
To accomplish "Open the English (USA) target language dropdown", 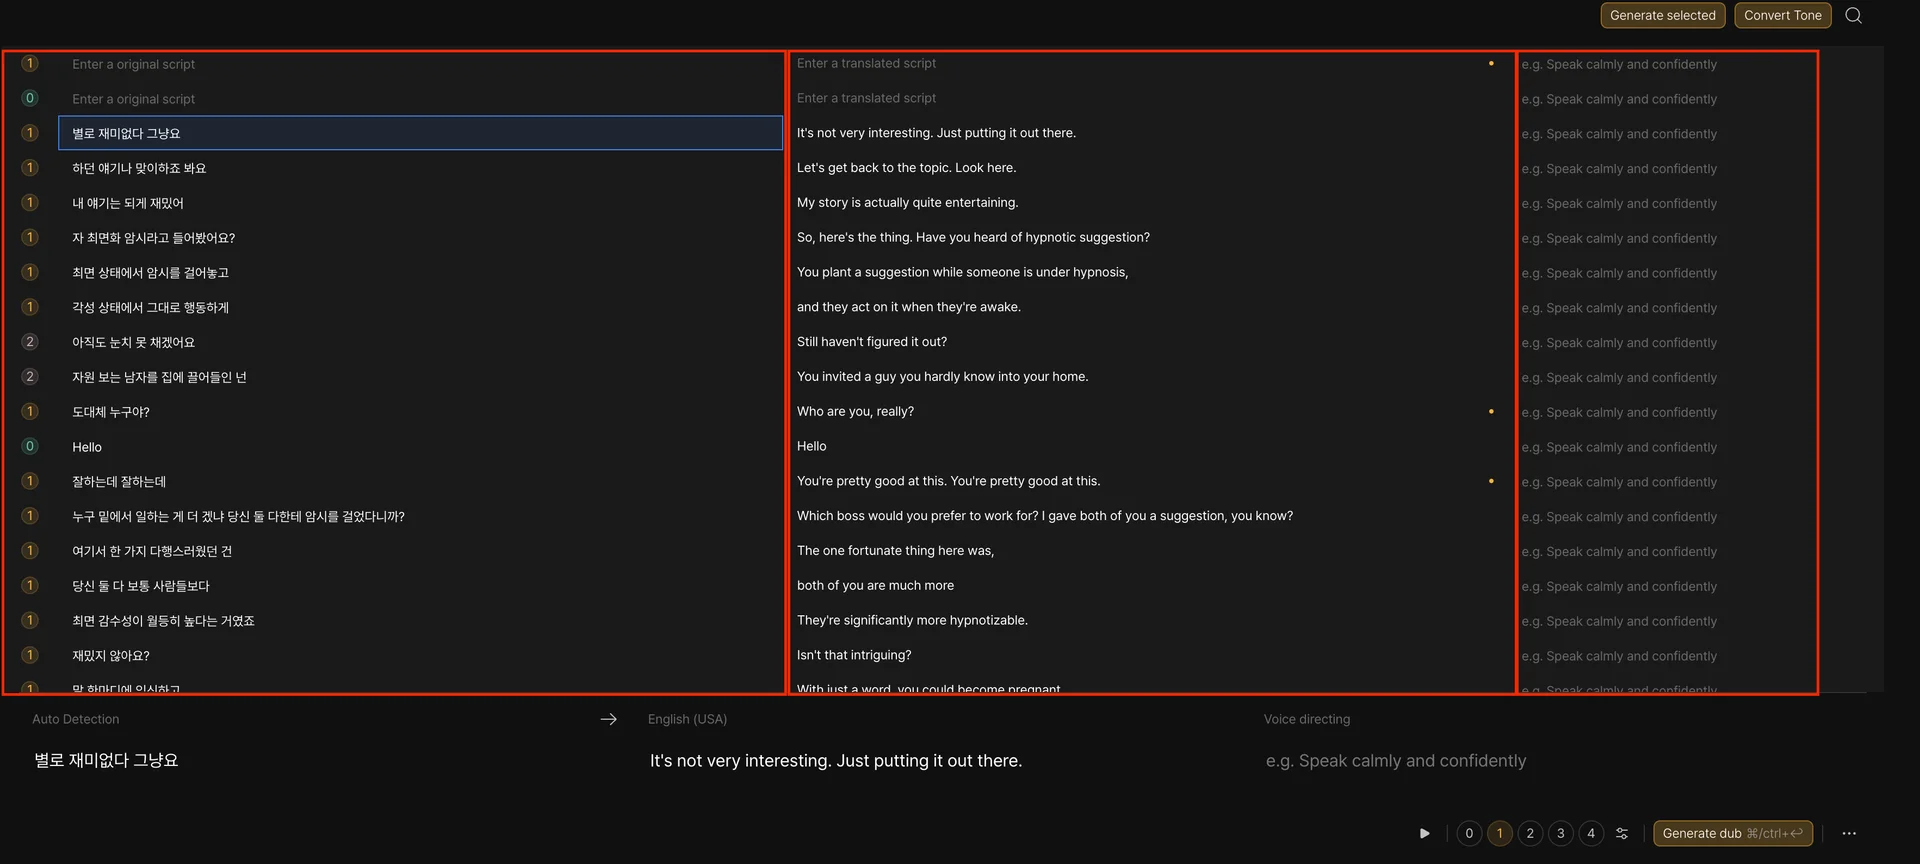I will point(687,719).
